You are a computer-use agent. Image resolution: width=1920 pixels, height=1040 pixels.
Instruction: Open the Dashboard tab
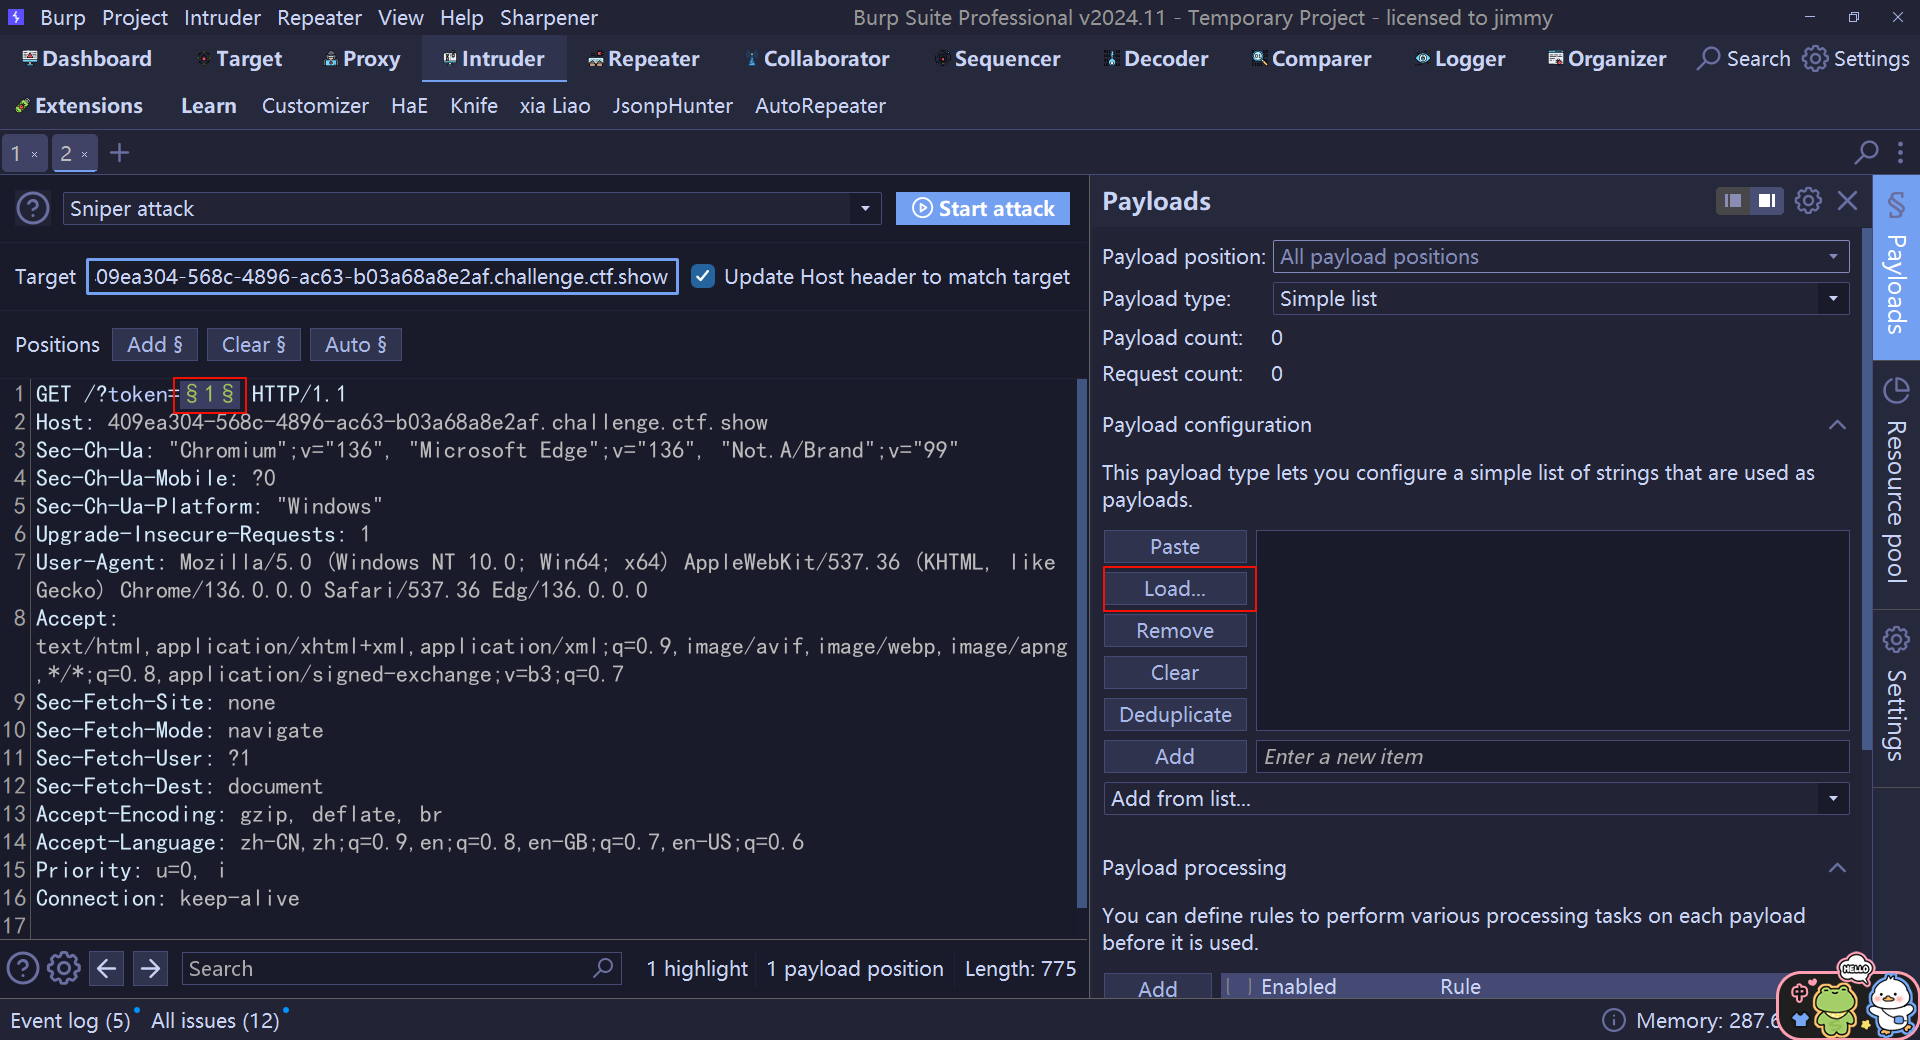87,59
